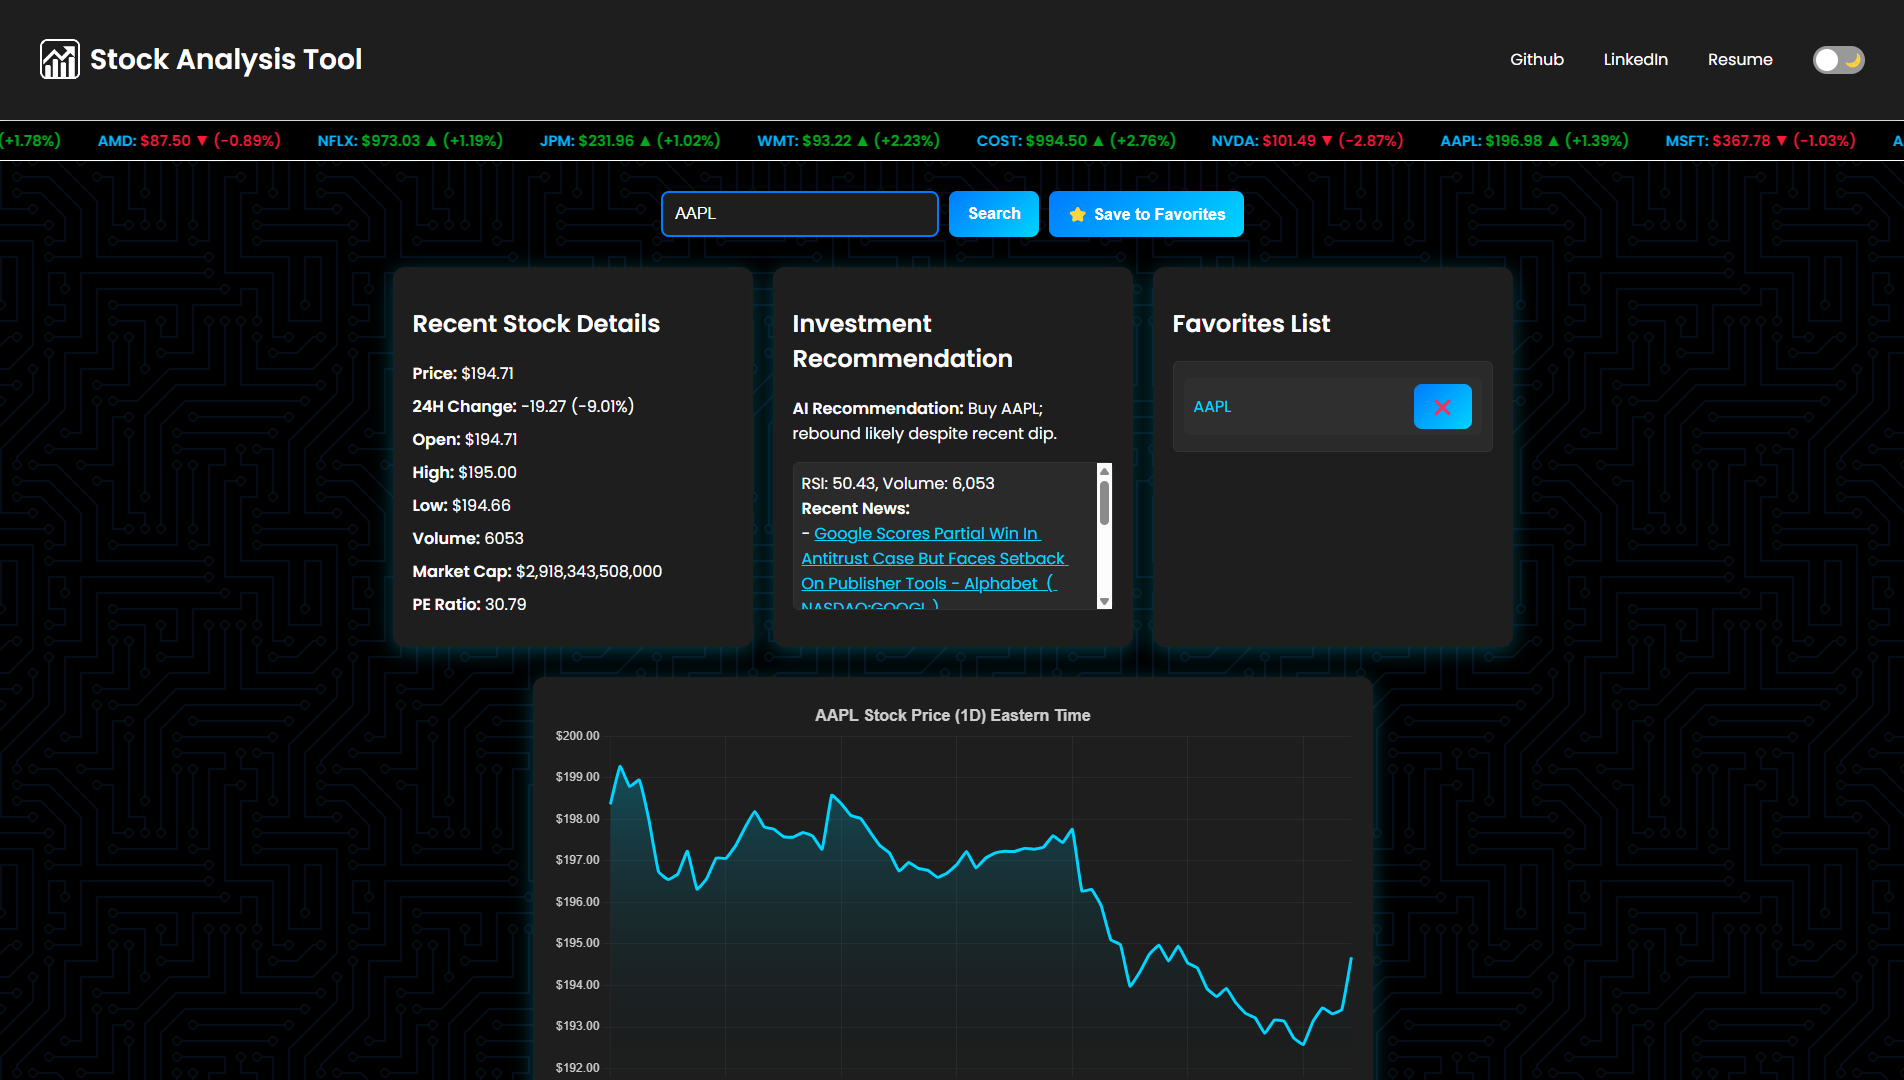Click the MSFT $367.78 ticker item
The height and width of the screenshot is (1080, 1904).
click(x=1760, y=141)
